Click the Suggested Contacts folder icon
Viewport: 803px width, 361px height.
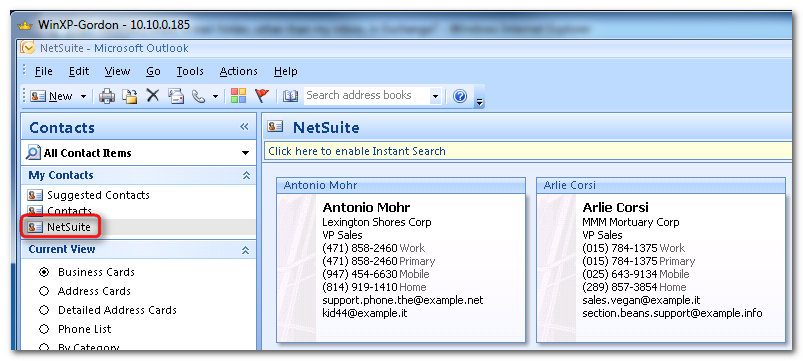(34, 195)
